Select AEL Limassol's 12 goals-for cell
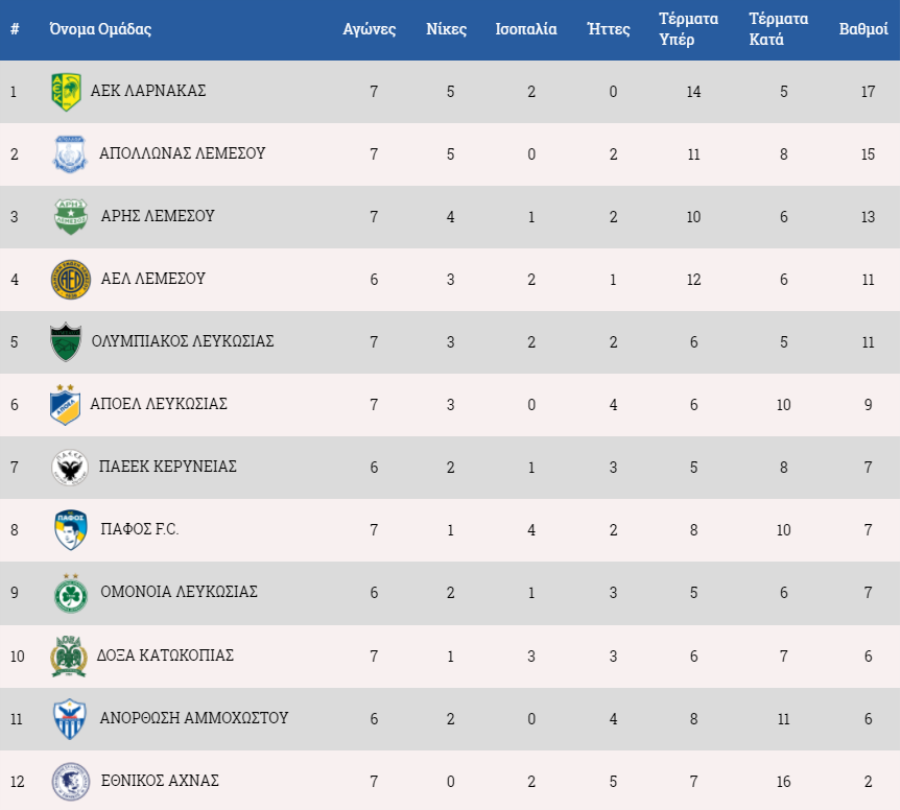 coord(694,280)
